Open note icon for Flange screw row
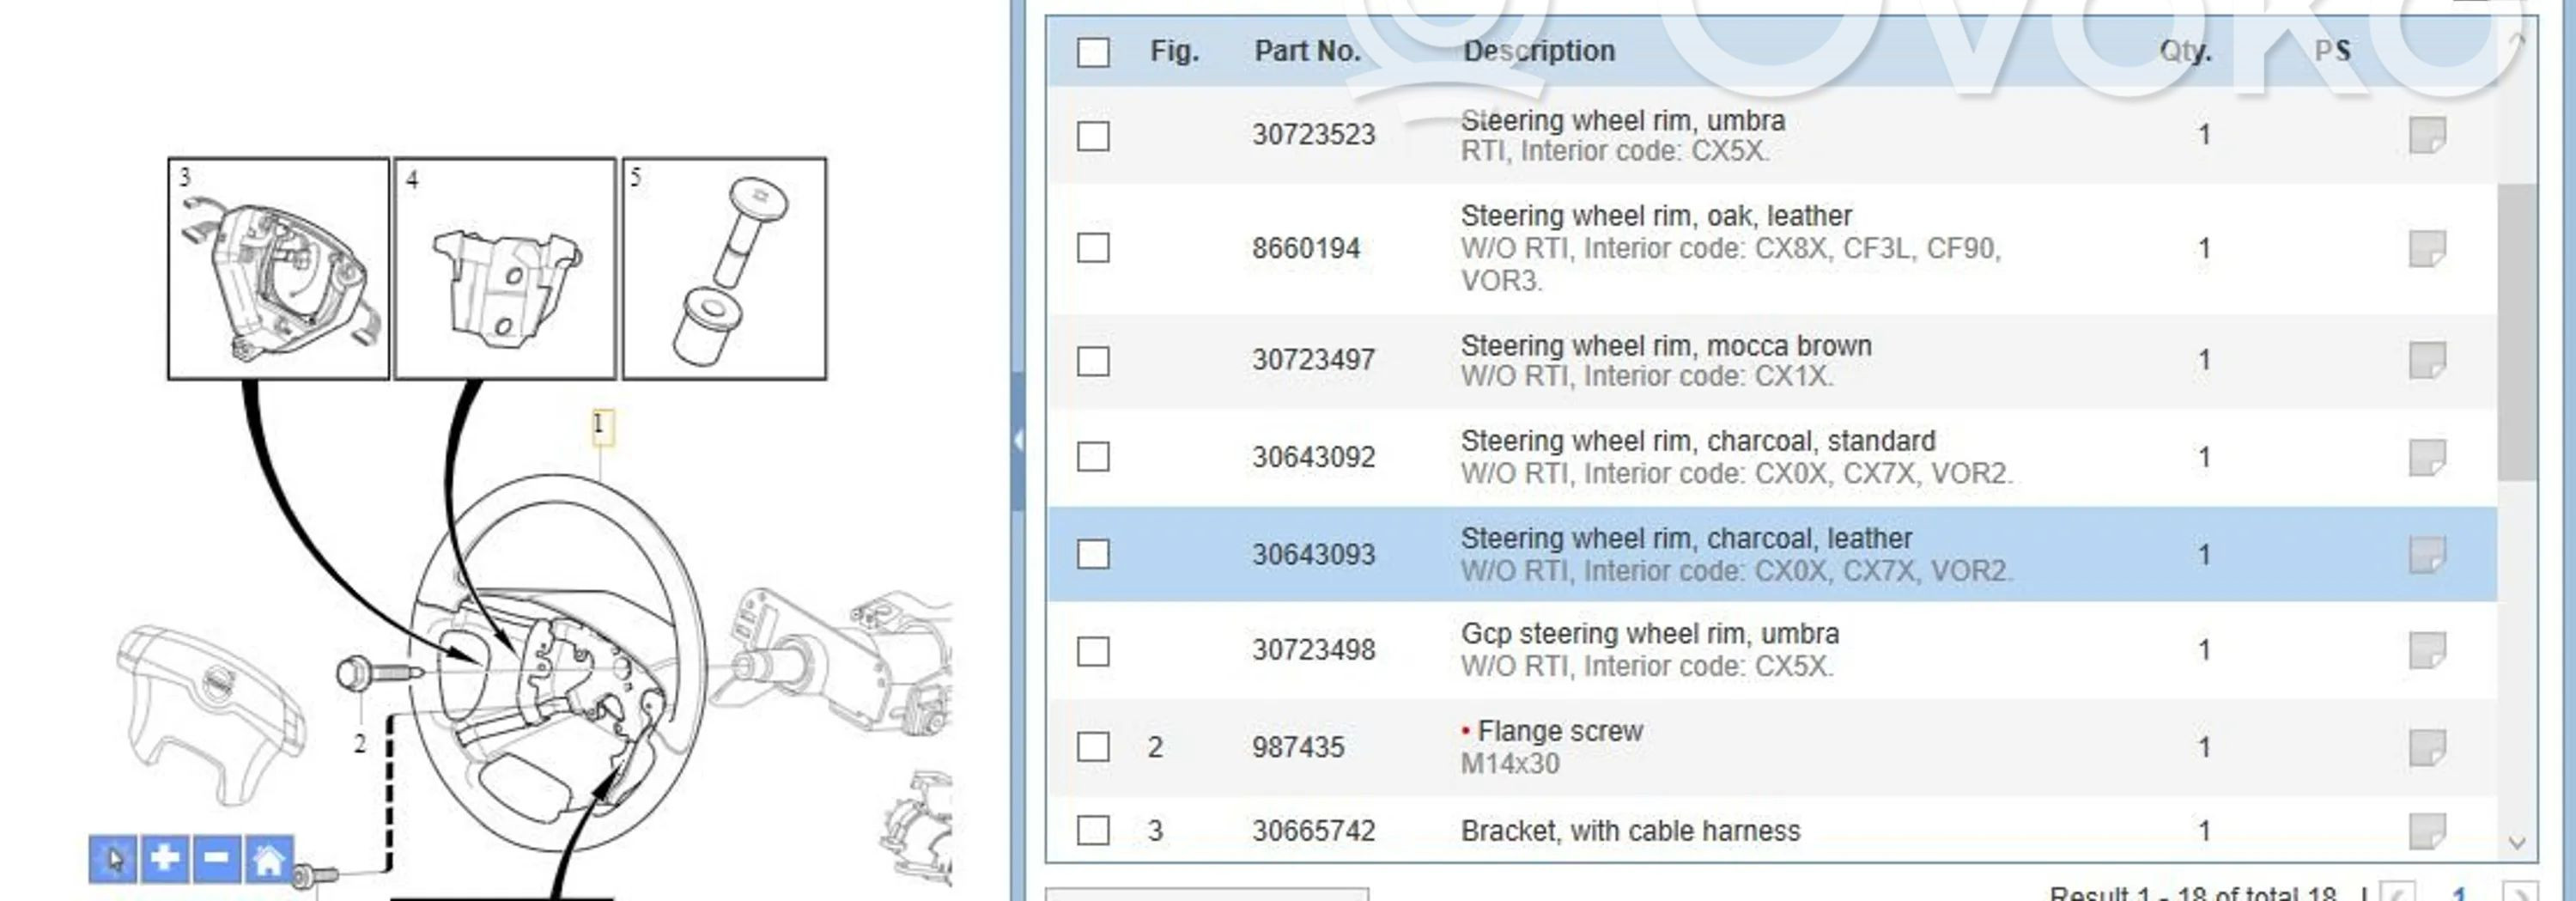Viewport: 2576px width, 901px height. coord(2427,747)
